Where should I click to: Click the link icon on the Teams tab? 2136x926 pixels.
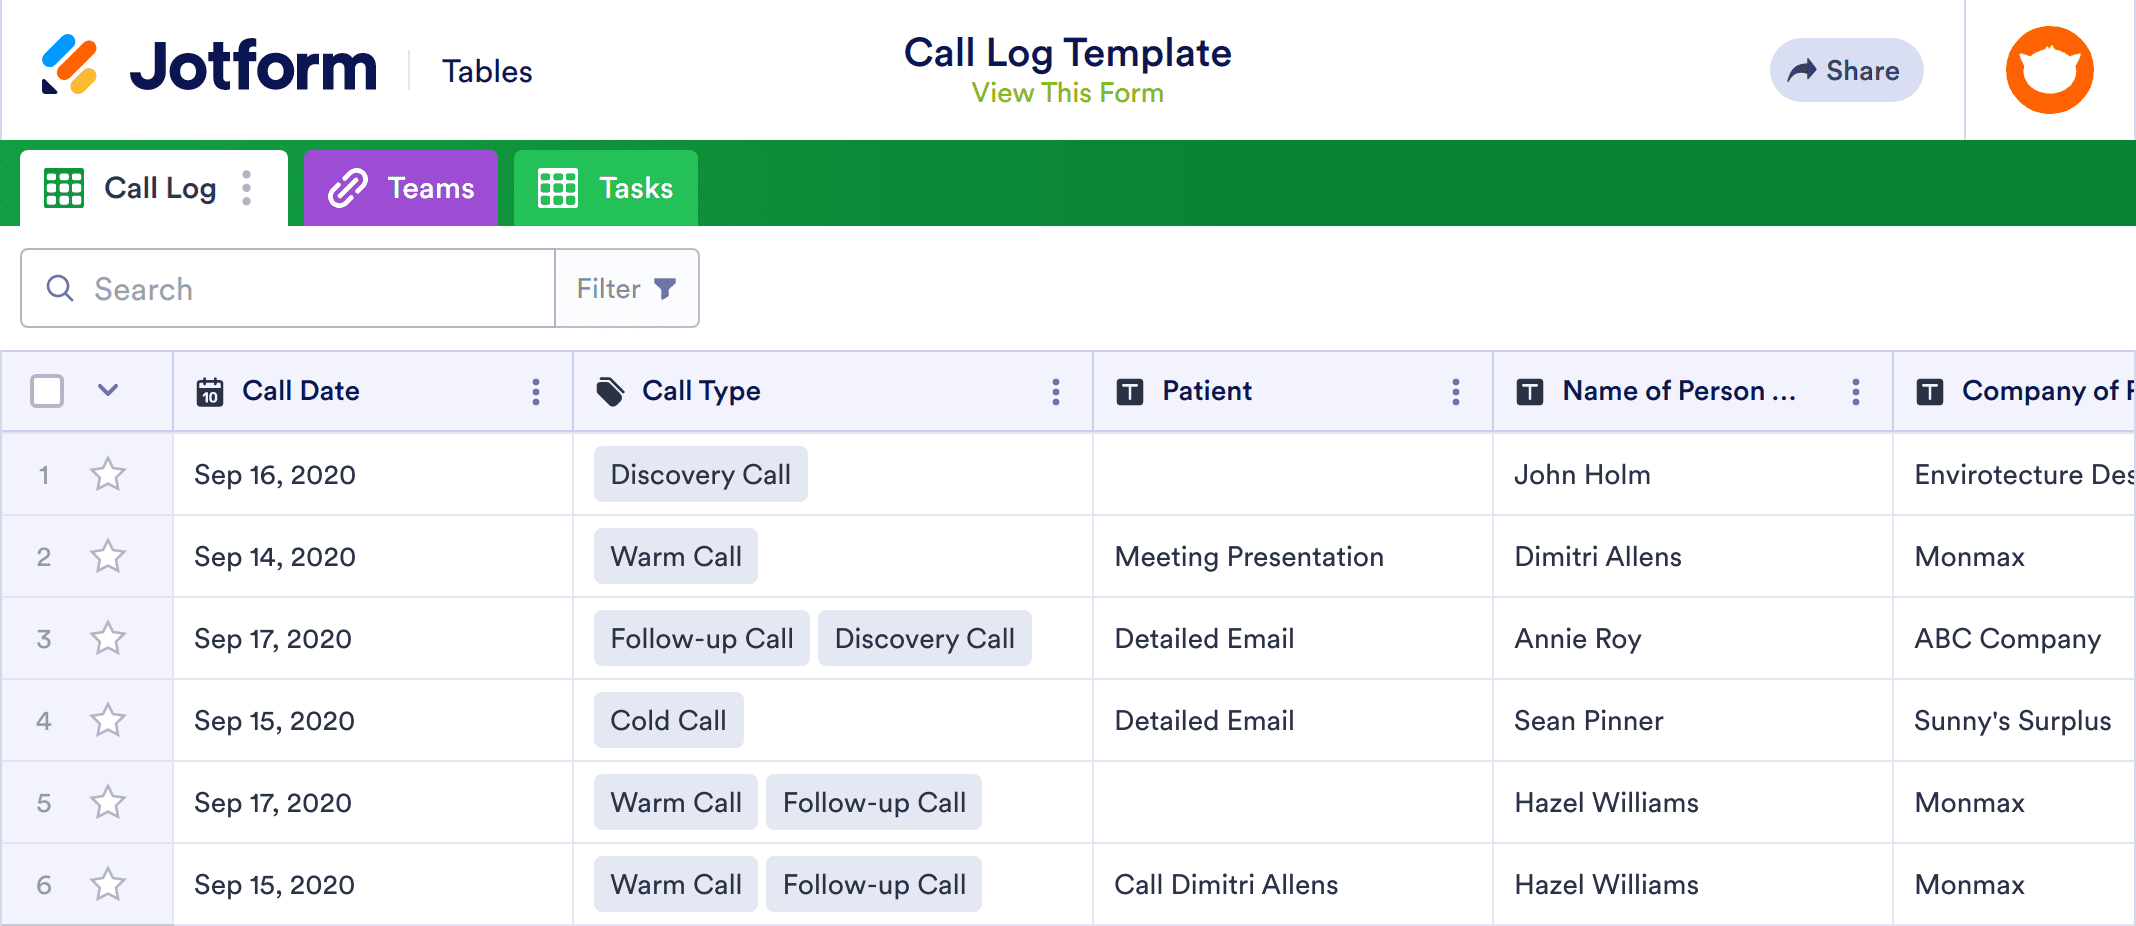click(x=346, y=187)
